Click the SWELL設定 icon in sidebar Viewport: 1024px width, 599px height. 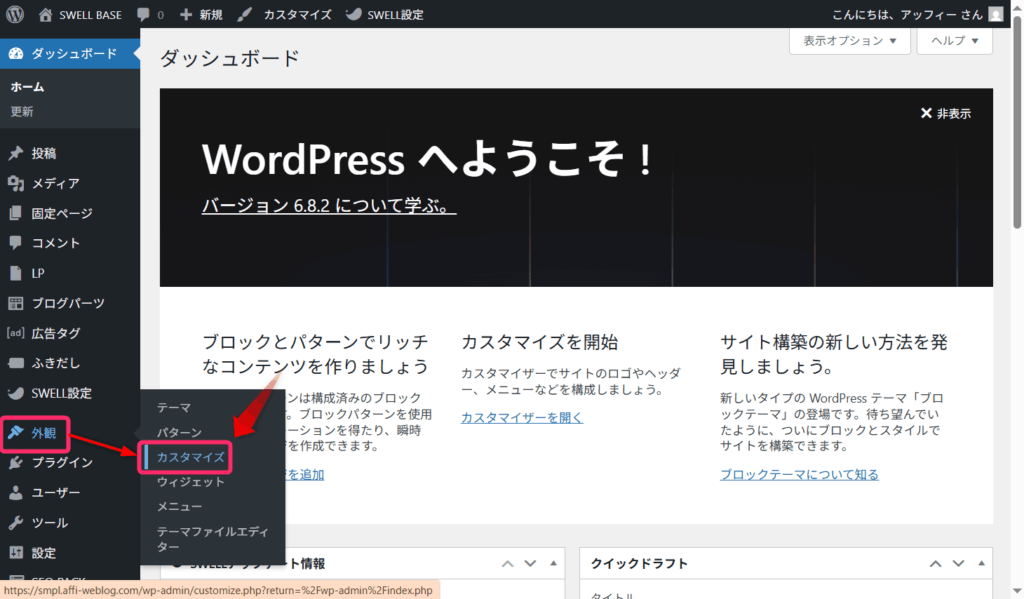point(16,393)
